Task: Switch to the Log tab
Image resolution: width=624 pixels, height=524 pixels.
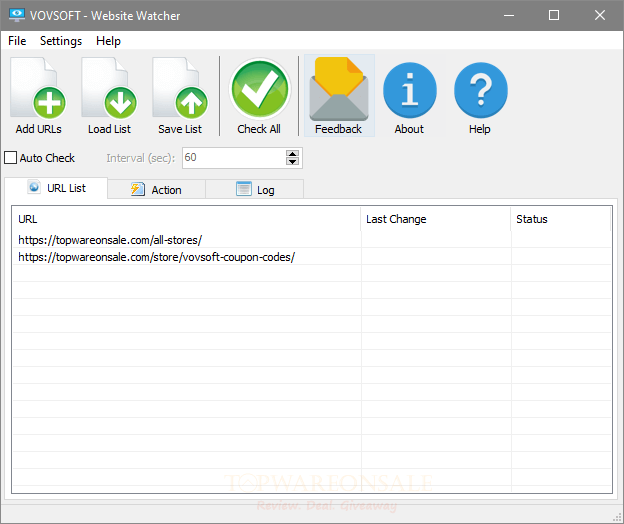Action: [x=255, y=189]
